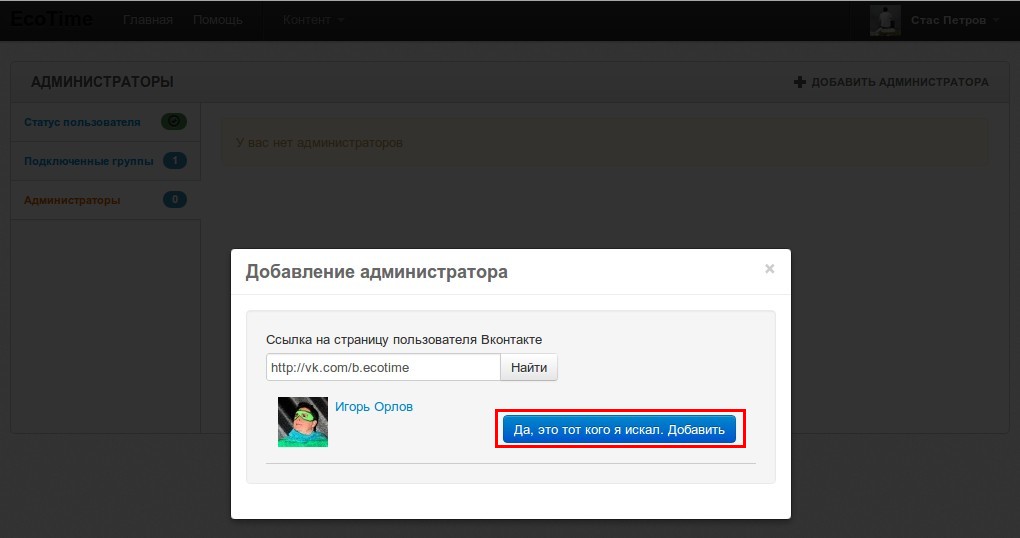Click the Vkontakte page URL input field
1020x538 pixels.
pyautogui.click(x=382, y=367)
